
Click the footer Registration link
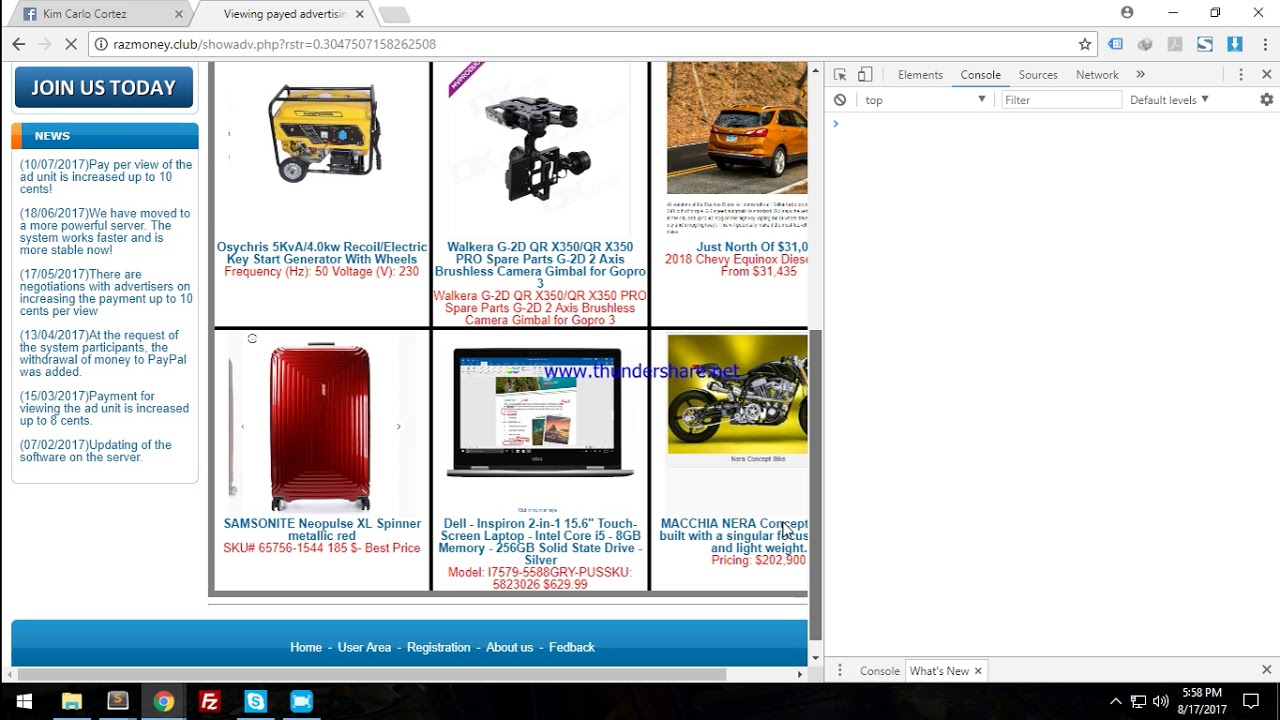(438, 647)
